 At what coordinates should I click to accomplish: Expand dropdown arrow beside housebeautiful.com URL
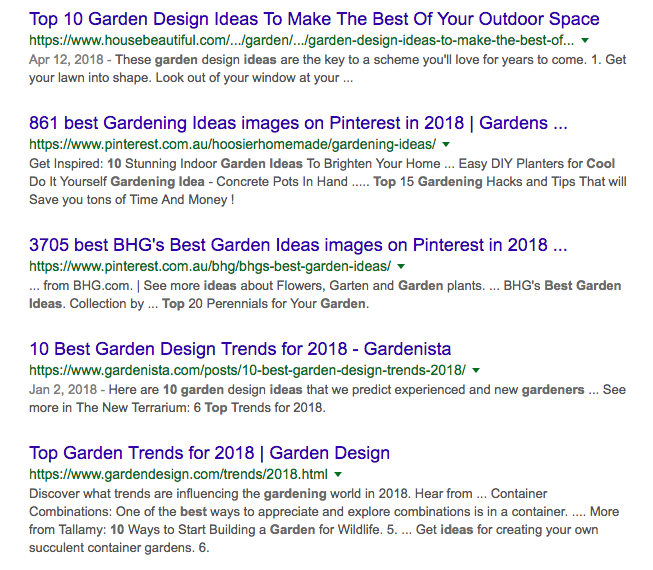click(584, 41)
